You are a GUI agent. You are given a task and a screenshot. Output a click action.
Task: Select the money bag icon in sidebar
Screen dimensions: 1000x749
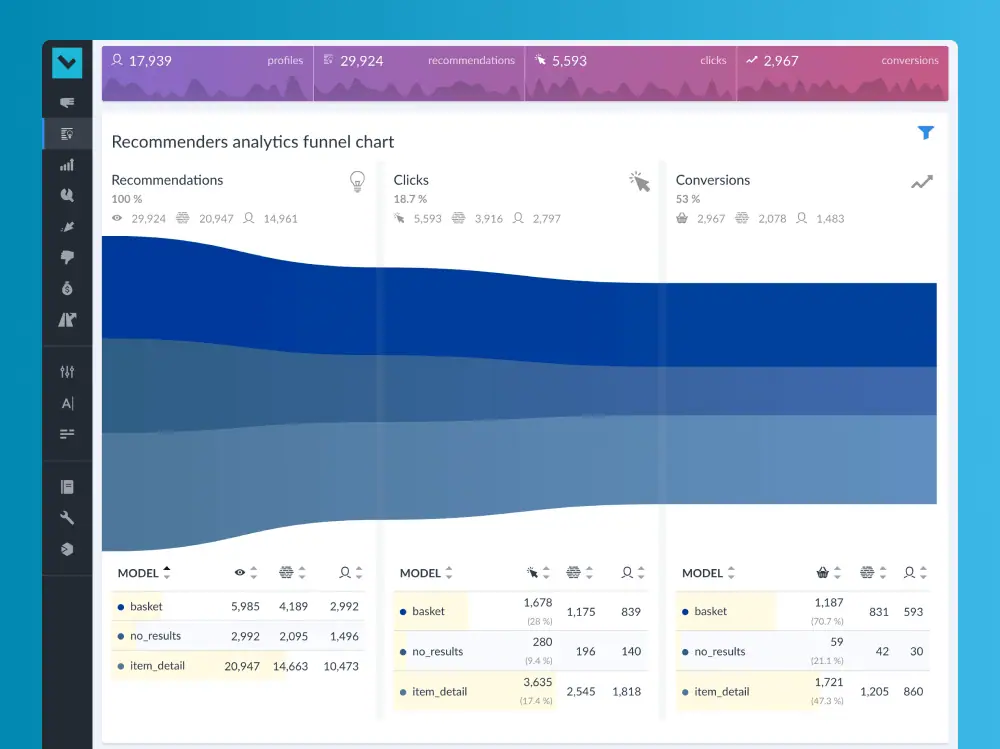[67, 289]
